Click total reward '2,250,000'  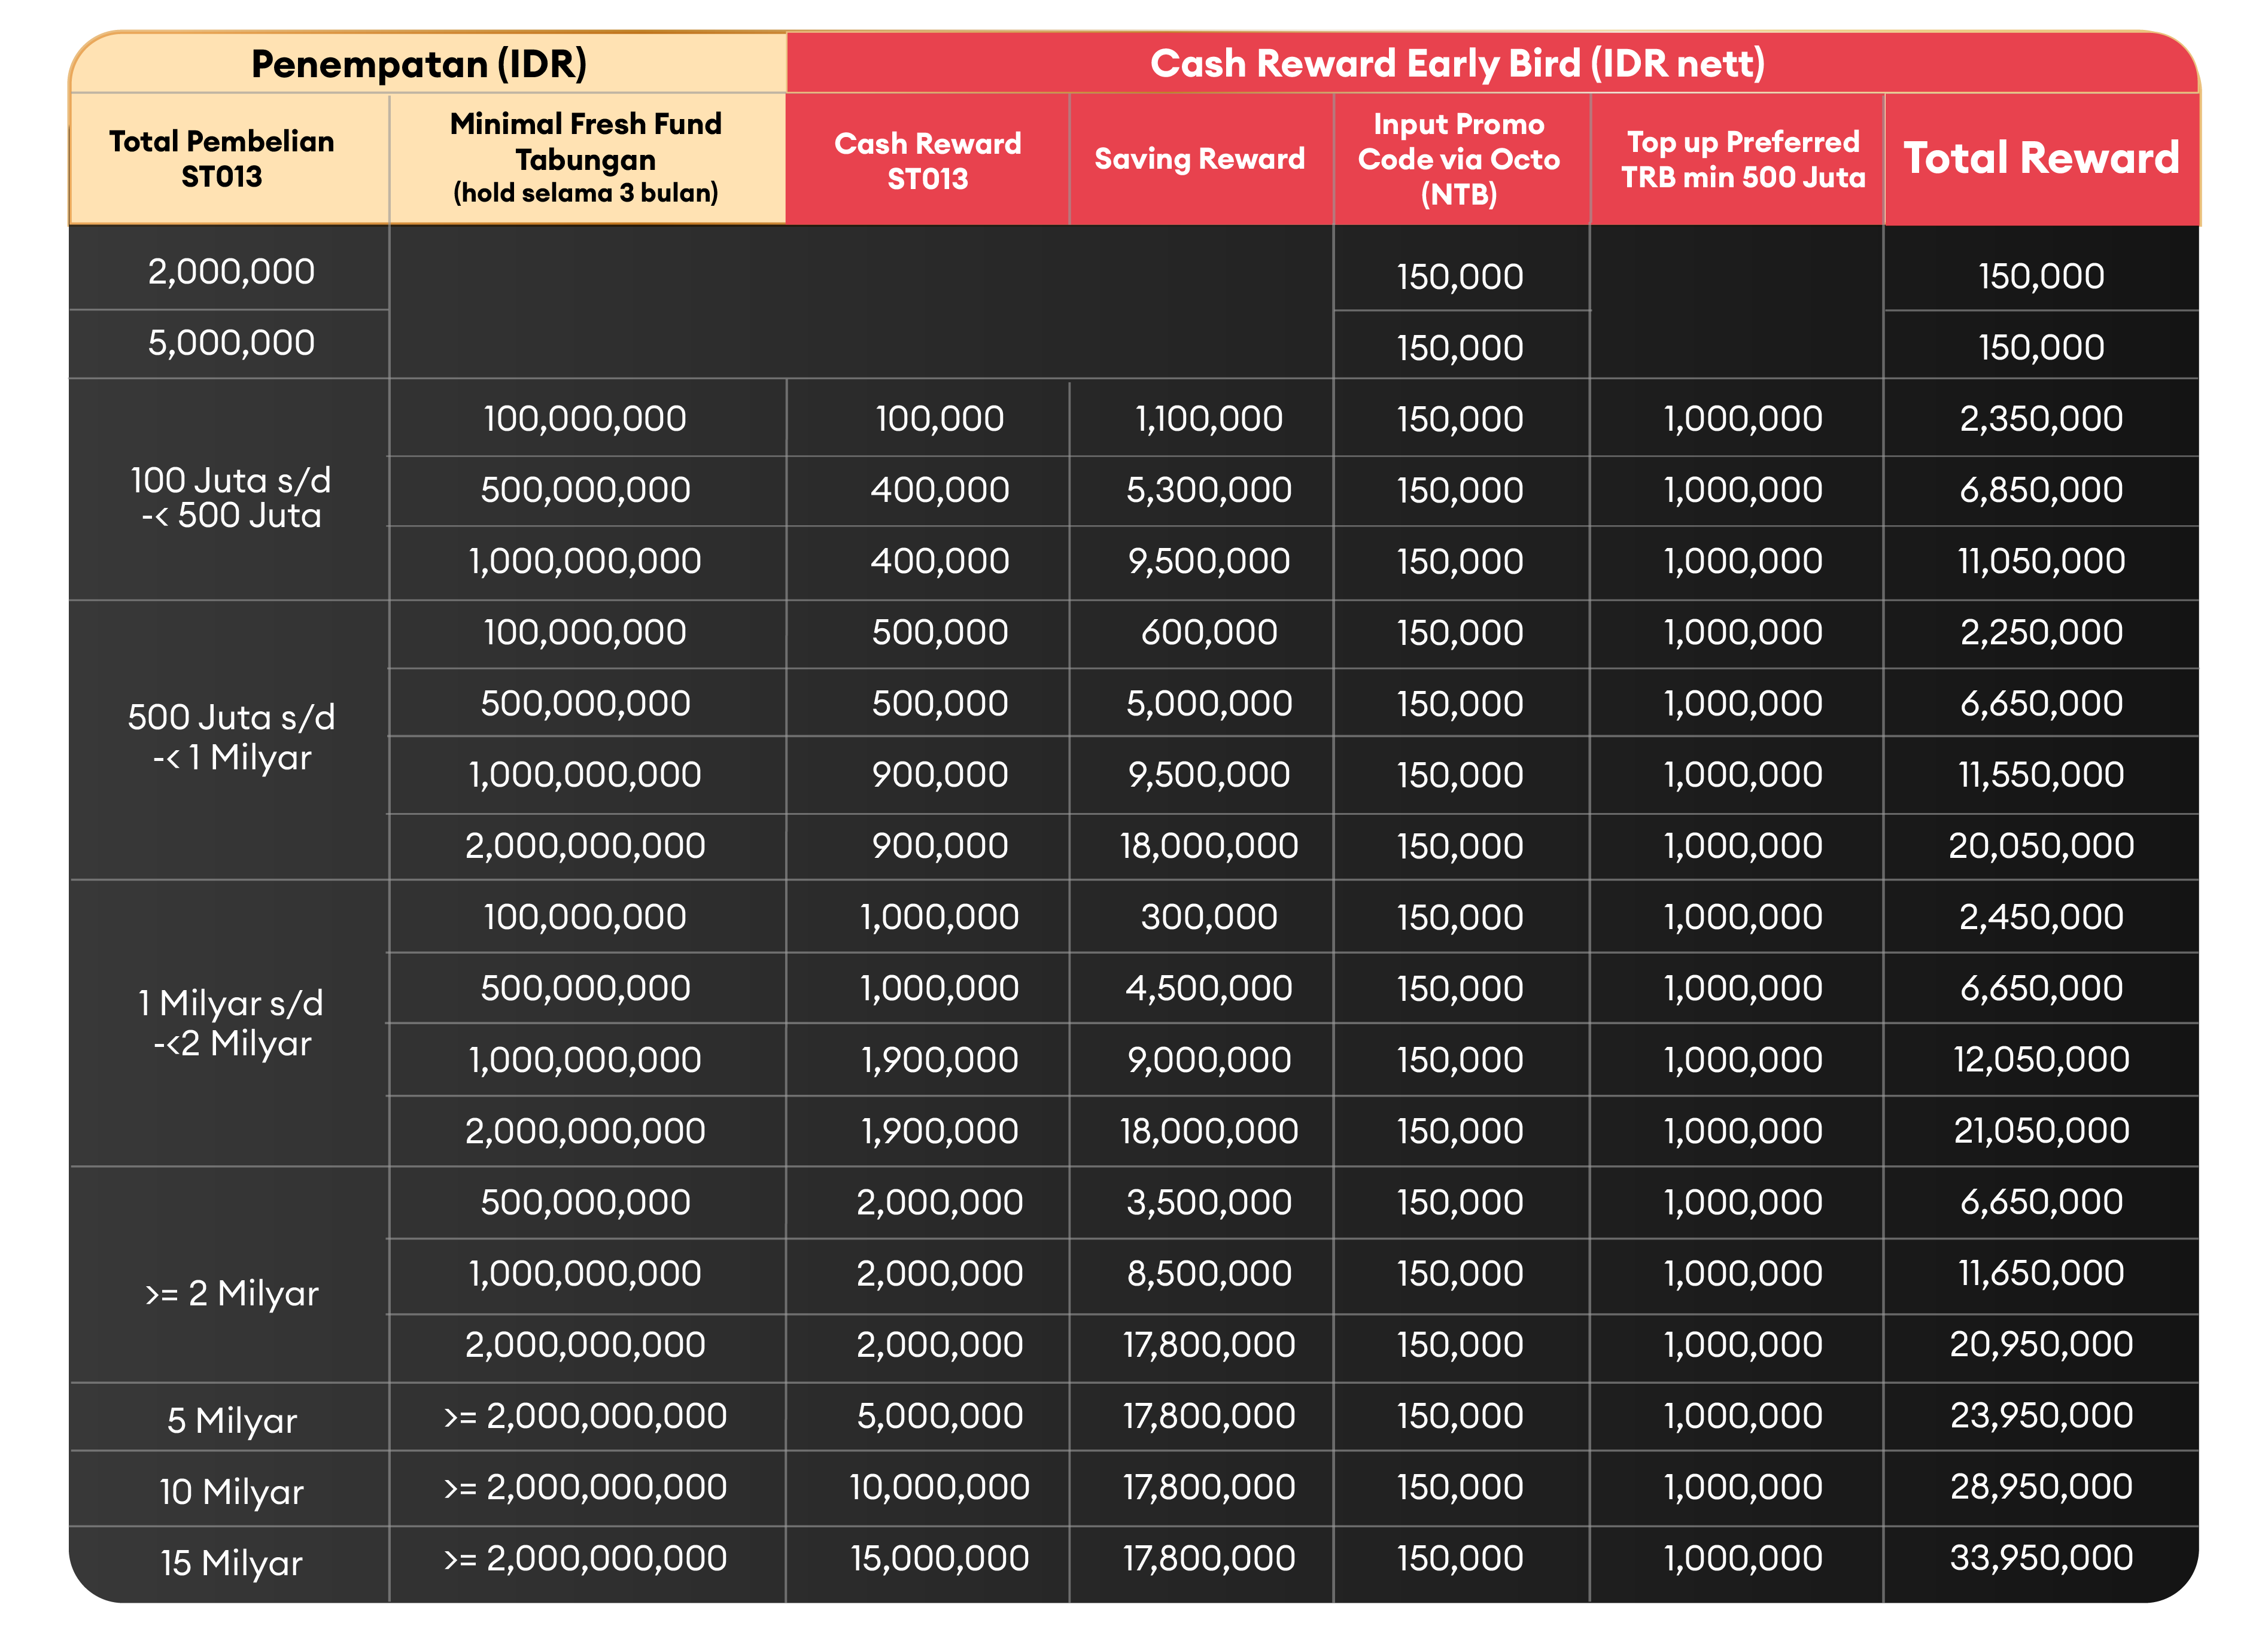click(2041, 632)
